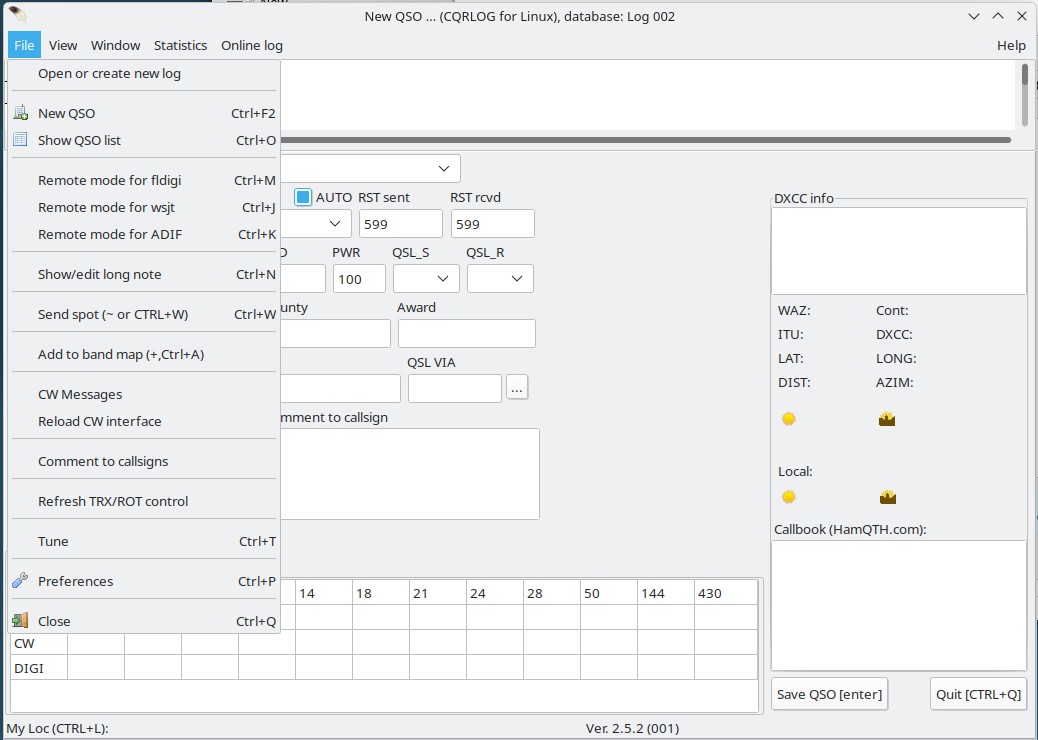
Task: Open the View menu
Action: pos(63,45)
